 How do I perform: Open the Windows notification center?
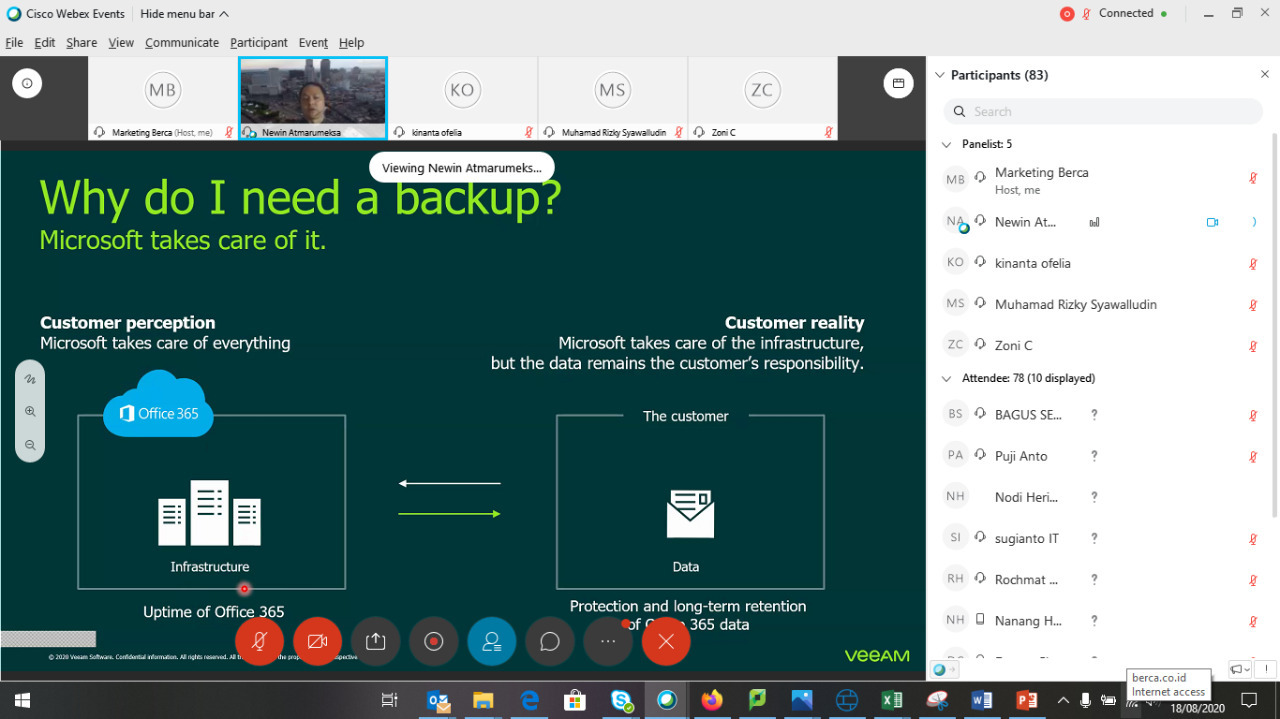click(x=1249, y=700)
